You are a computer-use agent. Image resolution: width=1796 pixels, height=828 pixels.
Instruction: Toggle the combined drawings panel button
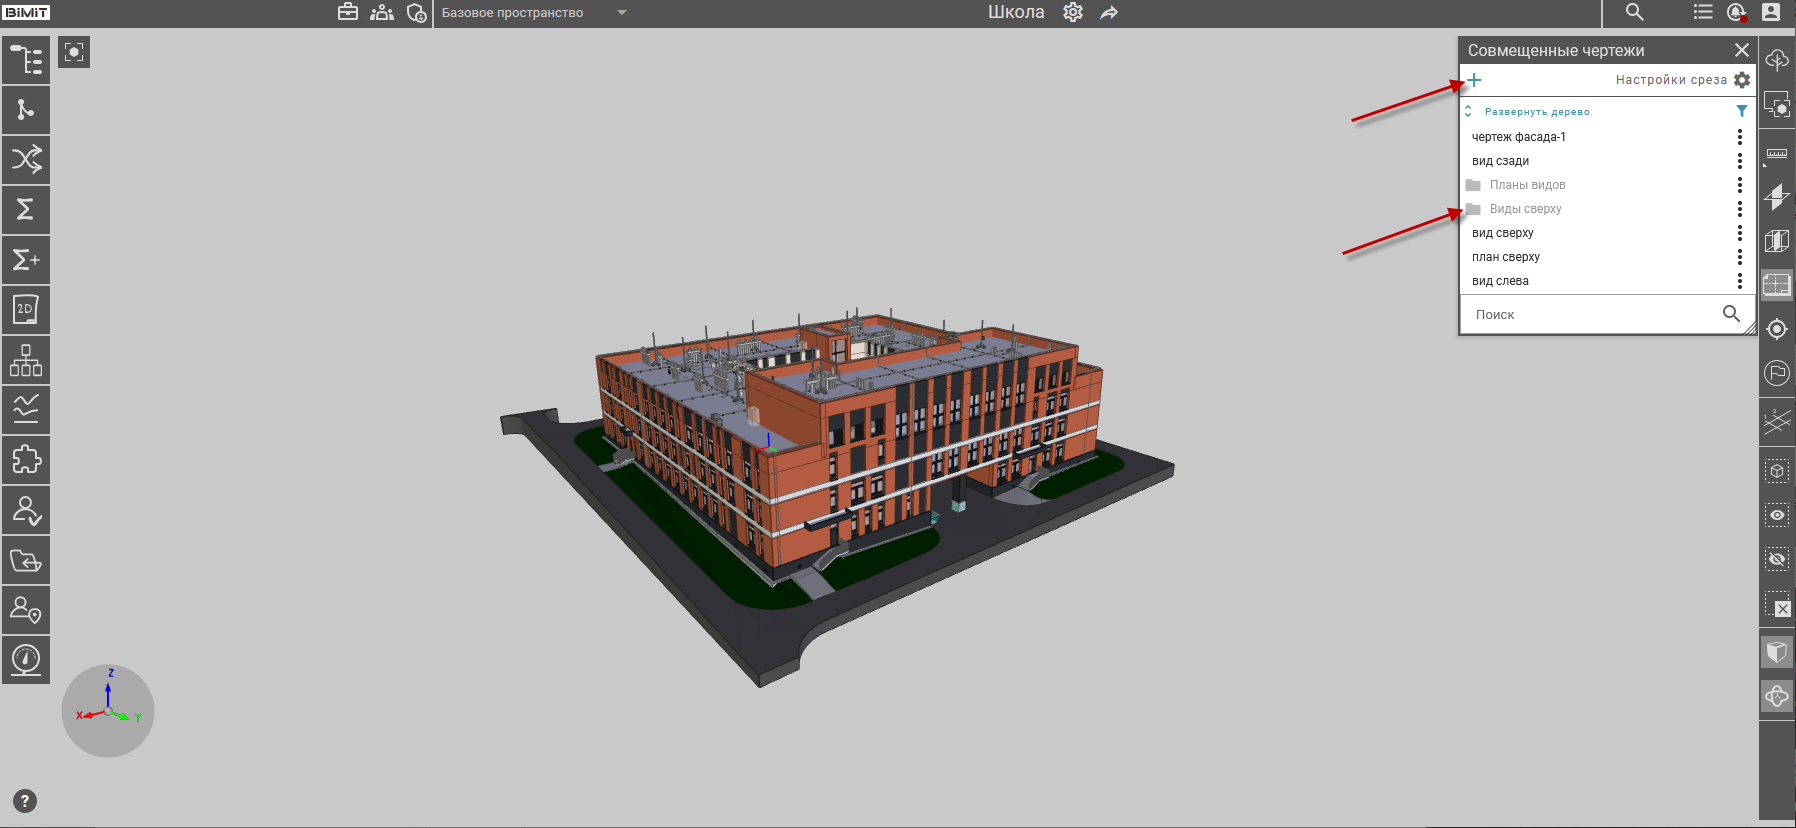(x=1777, y=285)
